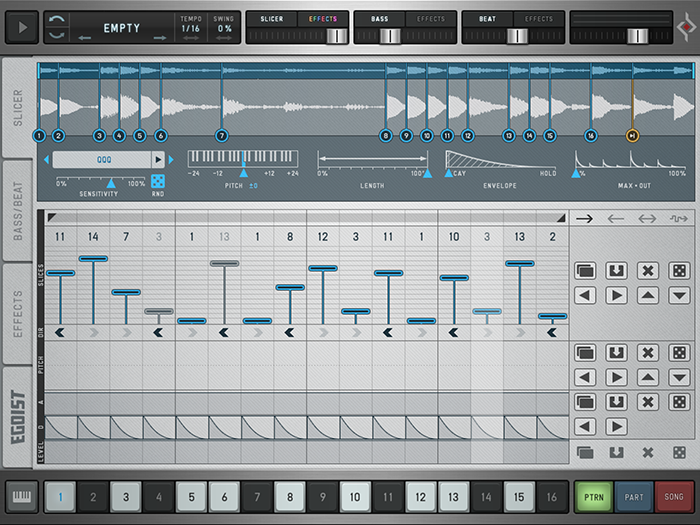Select ping-pong bidirectional arrow
Screen dimensions: 700x525
(x=647, y=218)
